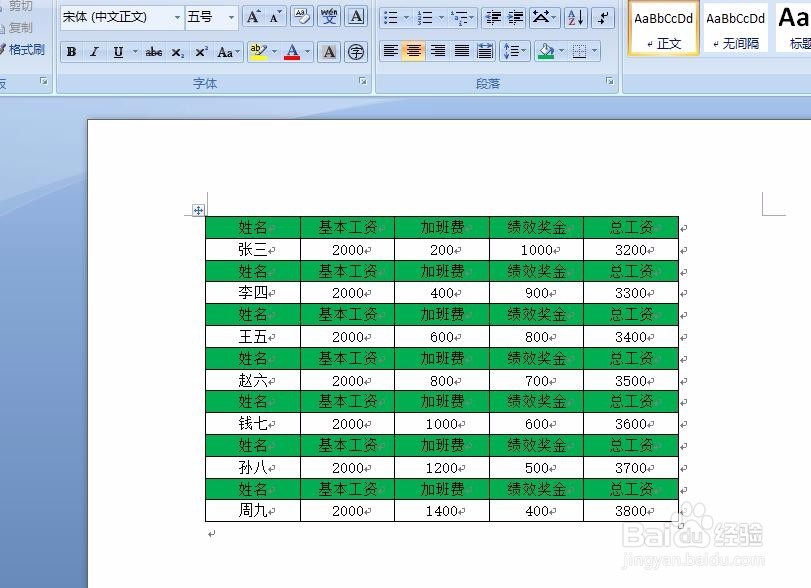This screenshot has width=811, height=588.
Task: Click the cell containing 赵六
Action: 253,381
